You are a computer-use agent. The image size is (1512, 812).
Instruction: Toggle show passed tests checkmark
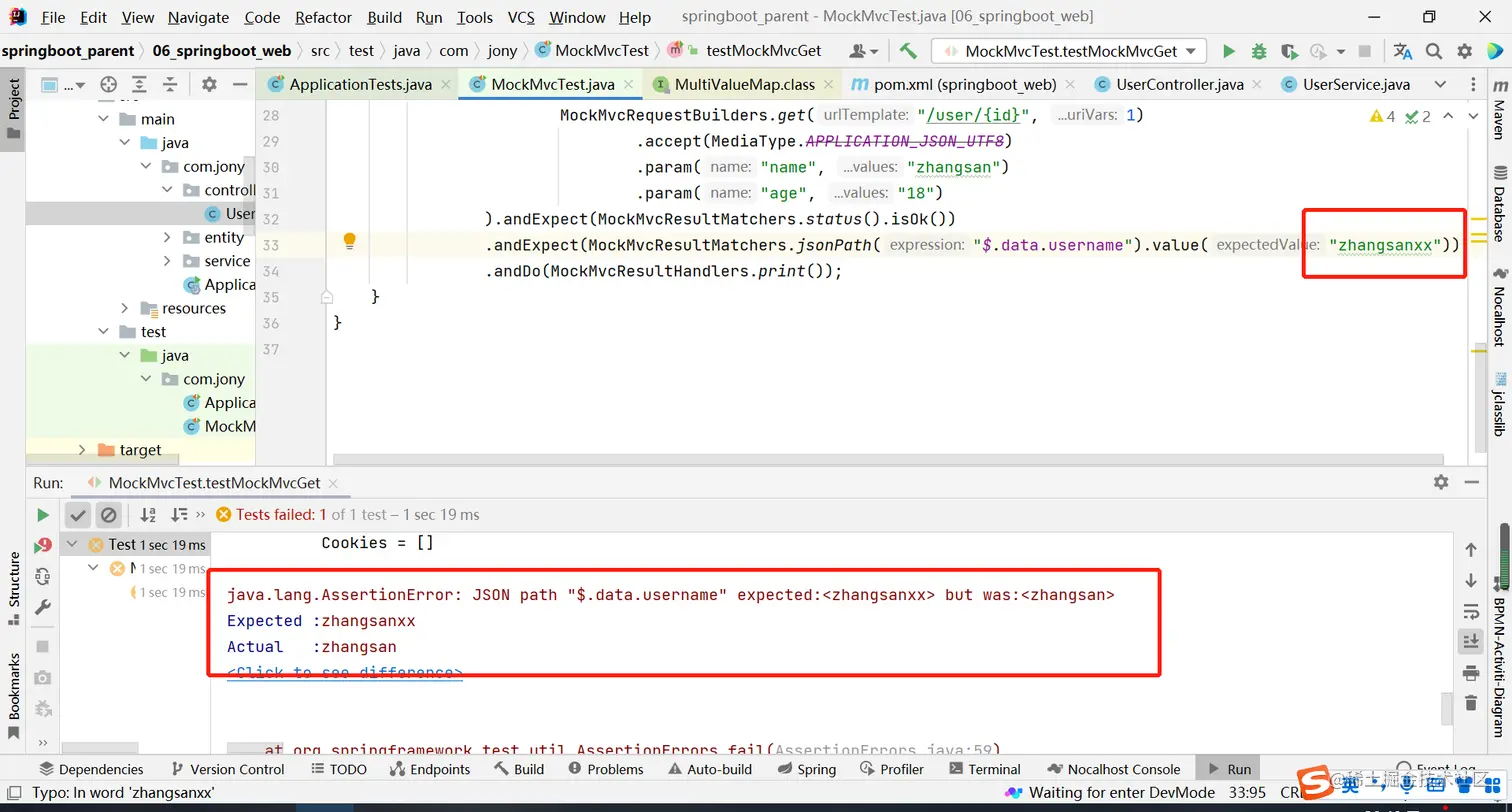77,515
